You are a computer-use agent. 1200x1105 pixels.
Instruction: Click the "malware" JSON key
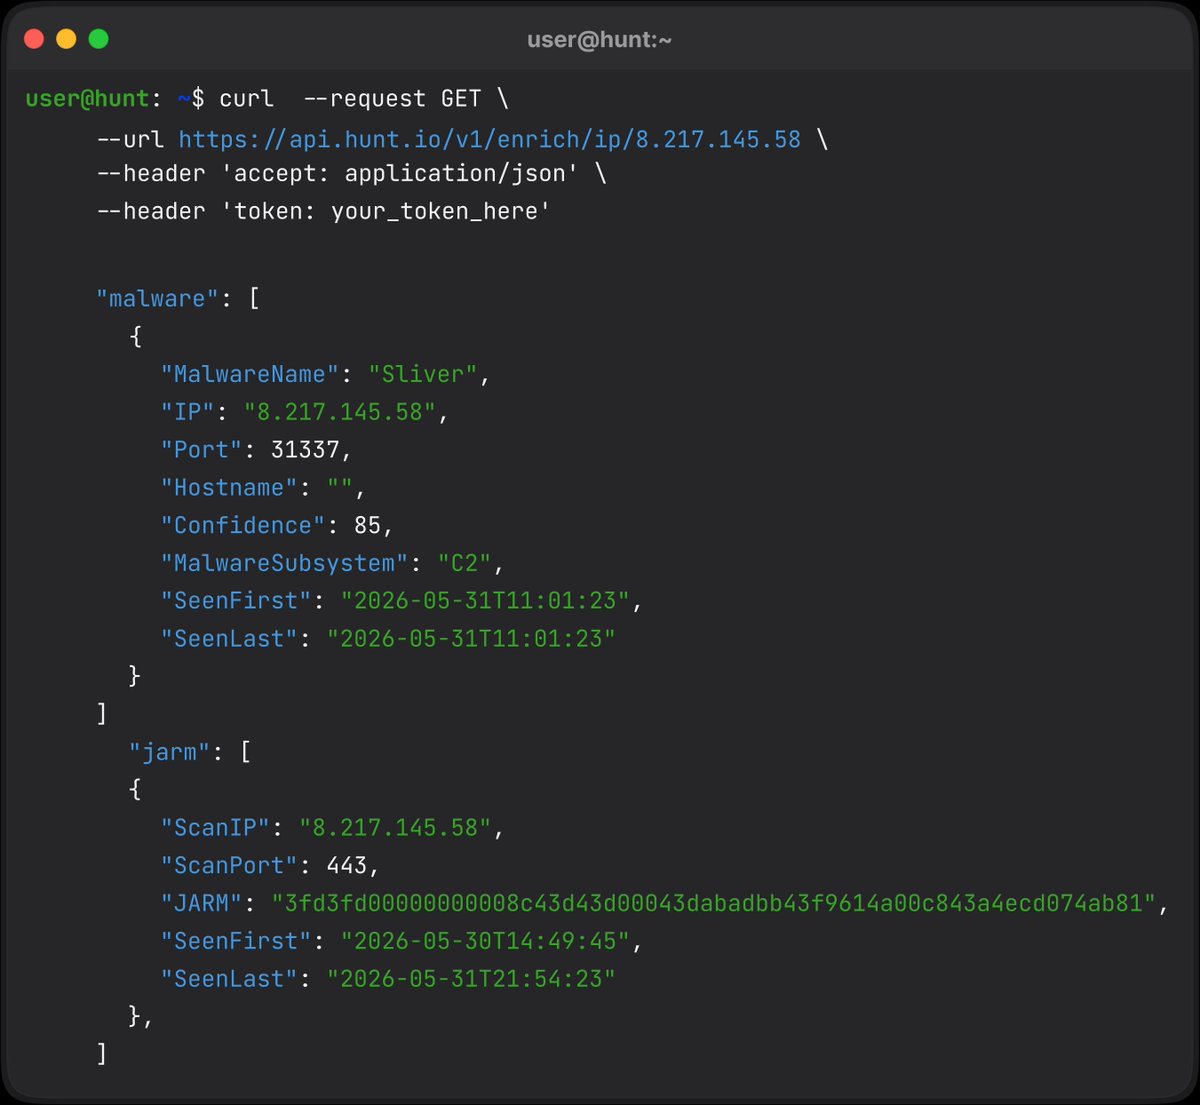[x=157, y=299]
